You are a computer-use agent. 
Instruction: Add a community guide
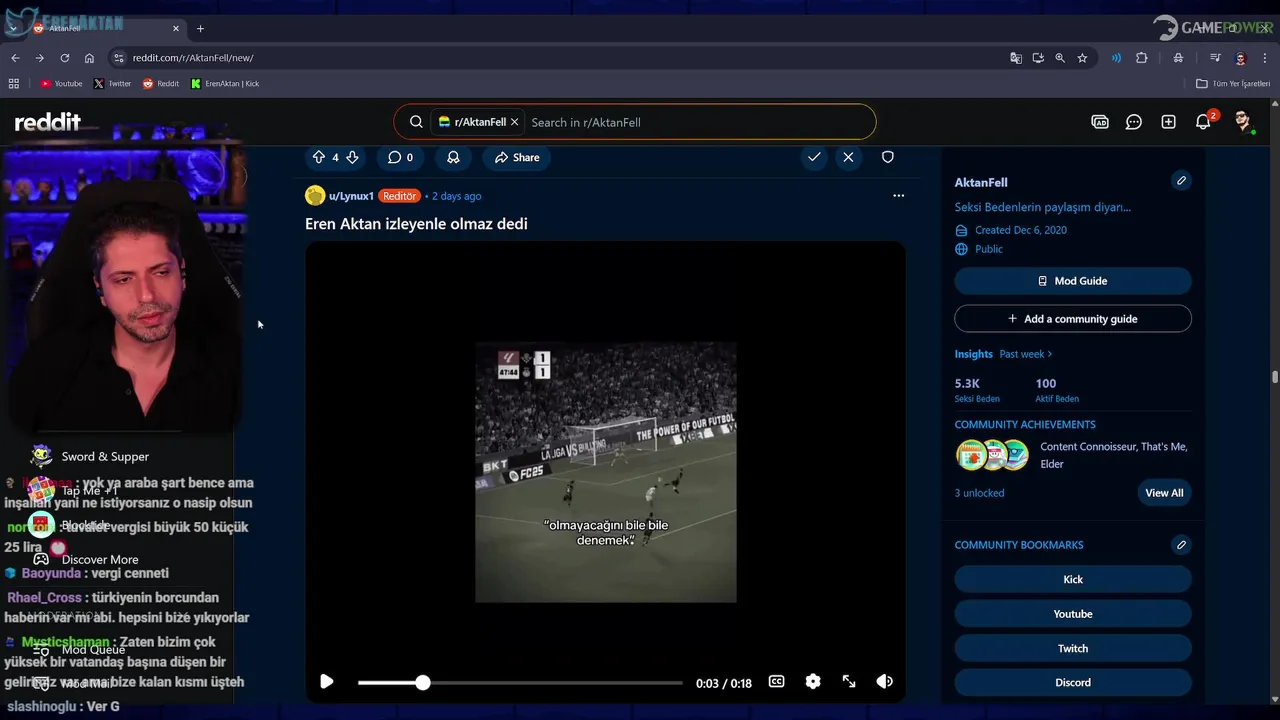1073,319
